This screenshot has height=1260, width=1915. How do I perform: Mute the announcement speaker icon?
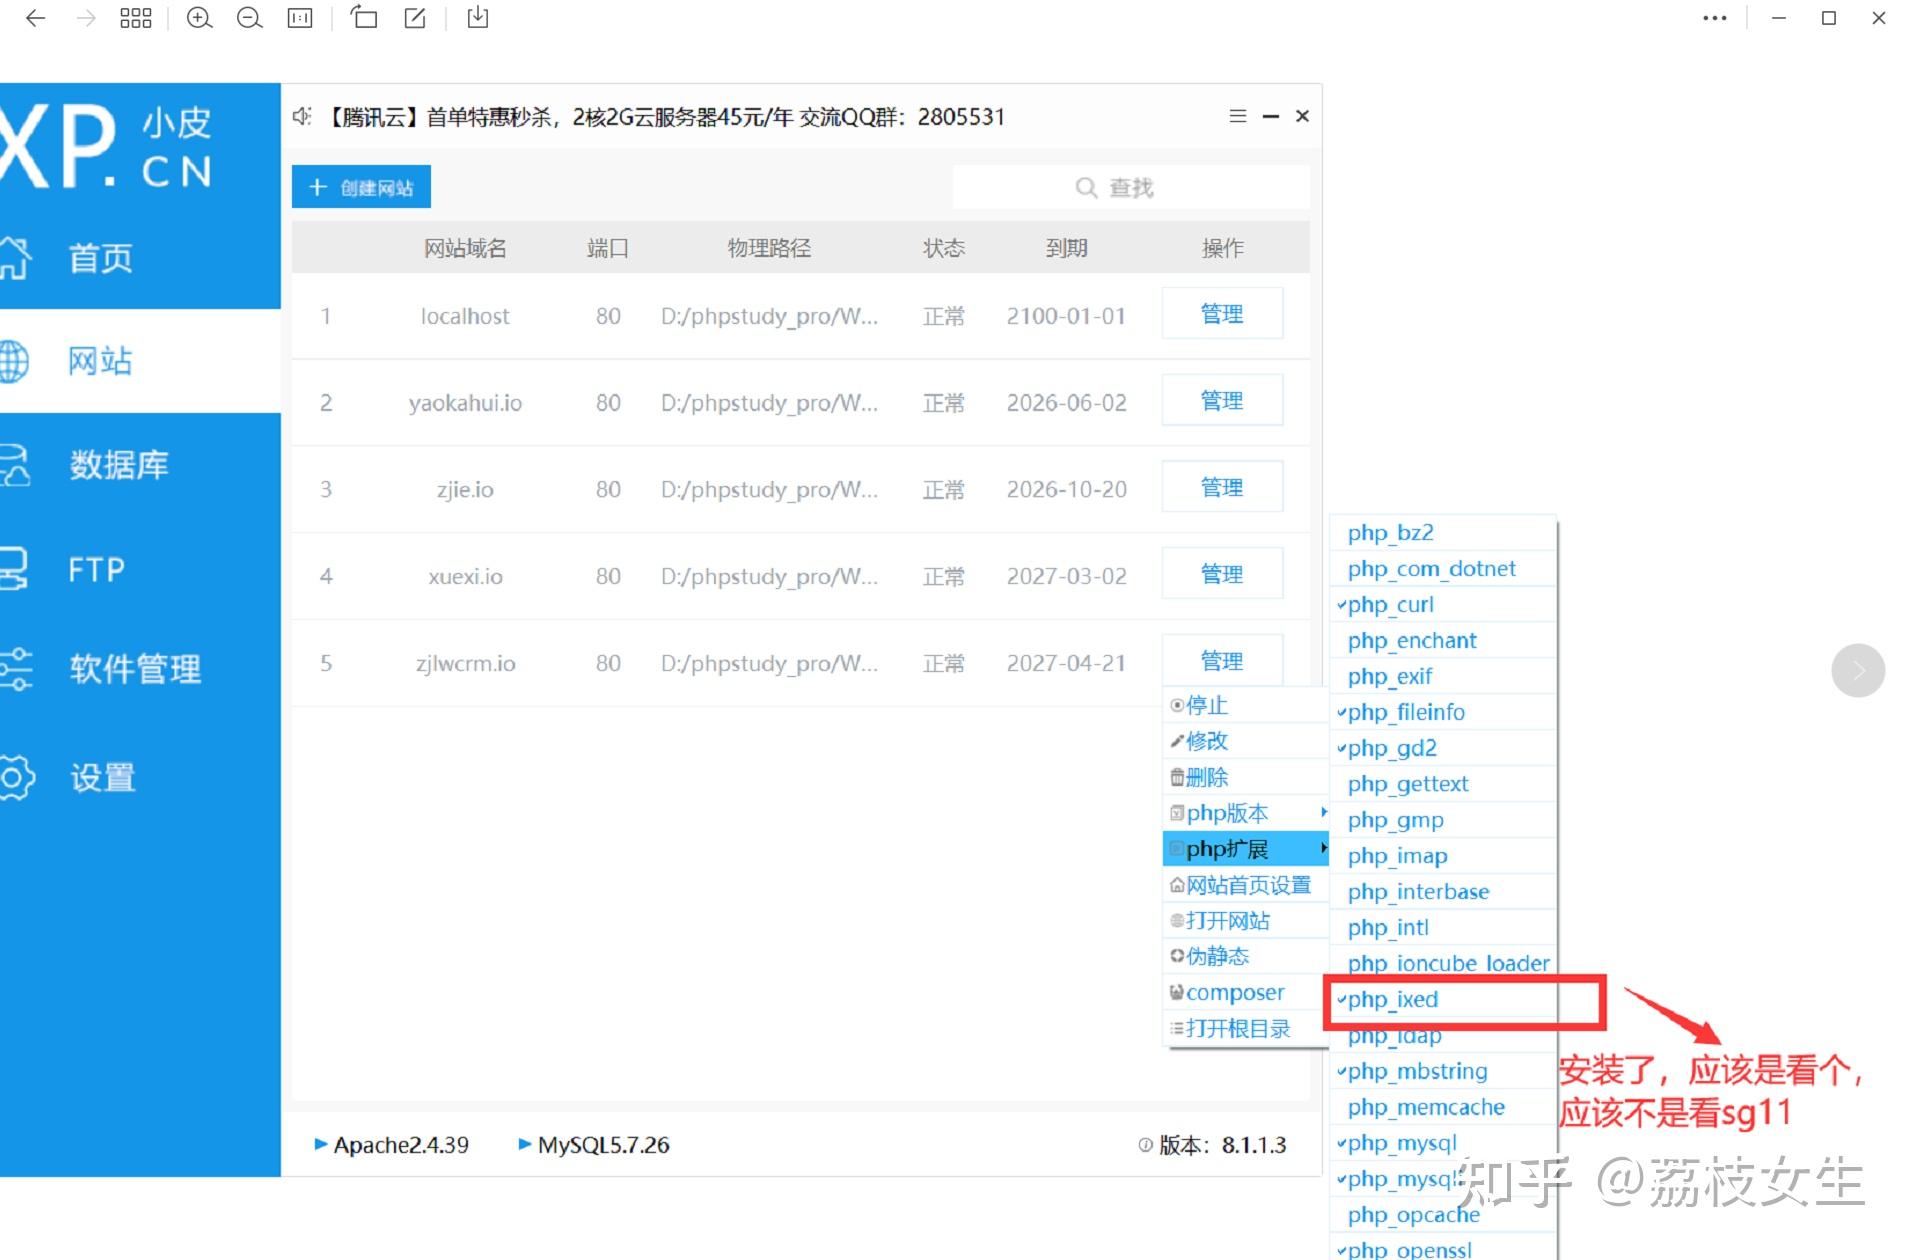(x=301, y=116)
